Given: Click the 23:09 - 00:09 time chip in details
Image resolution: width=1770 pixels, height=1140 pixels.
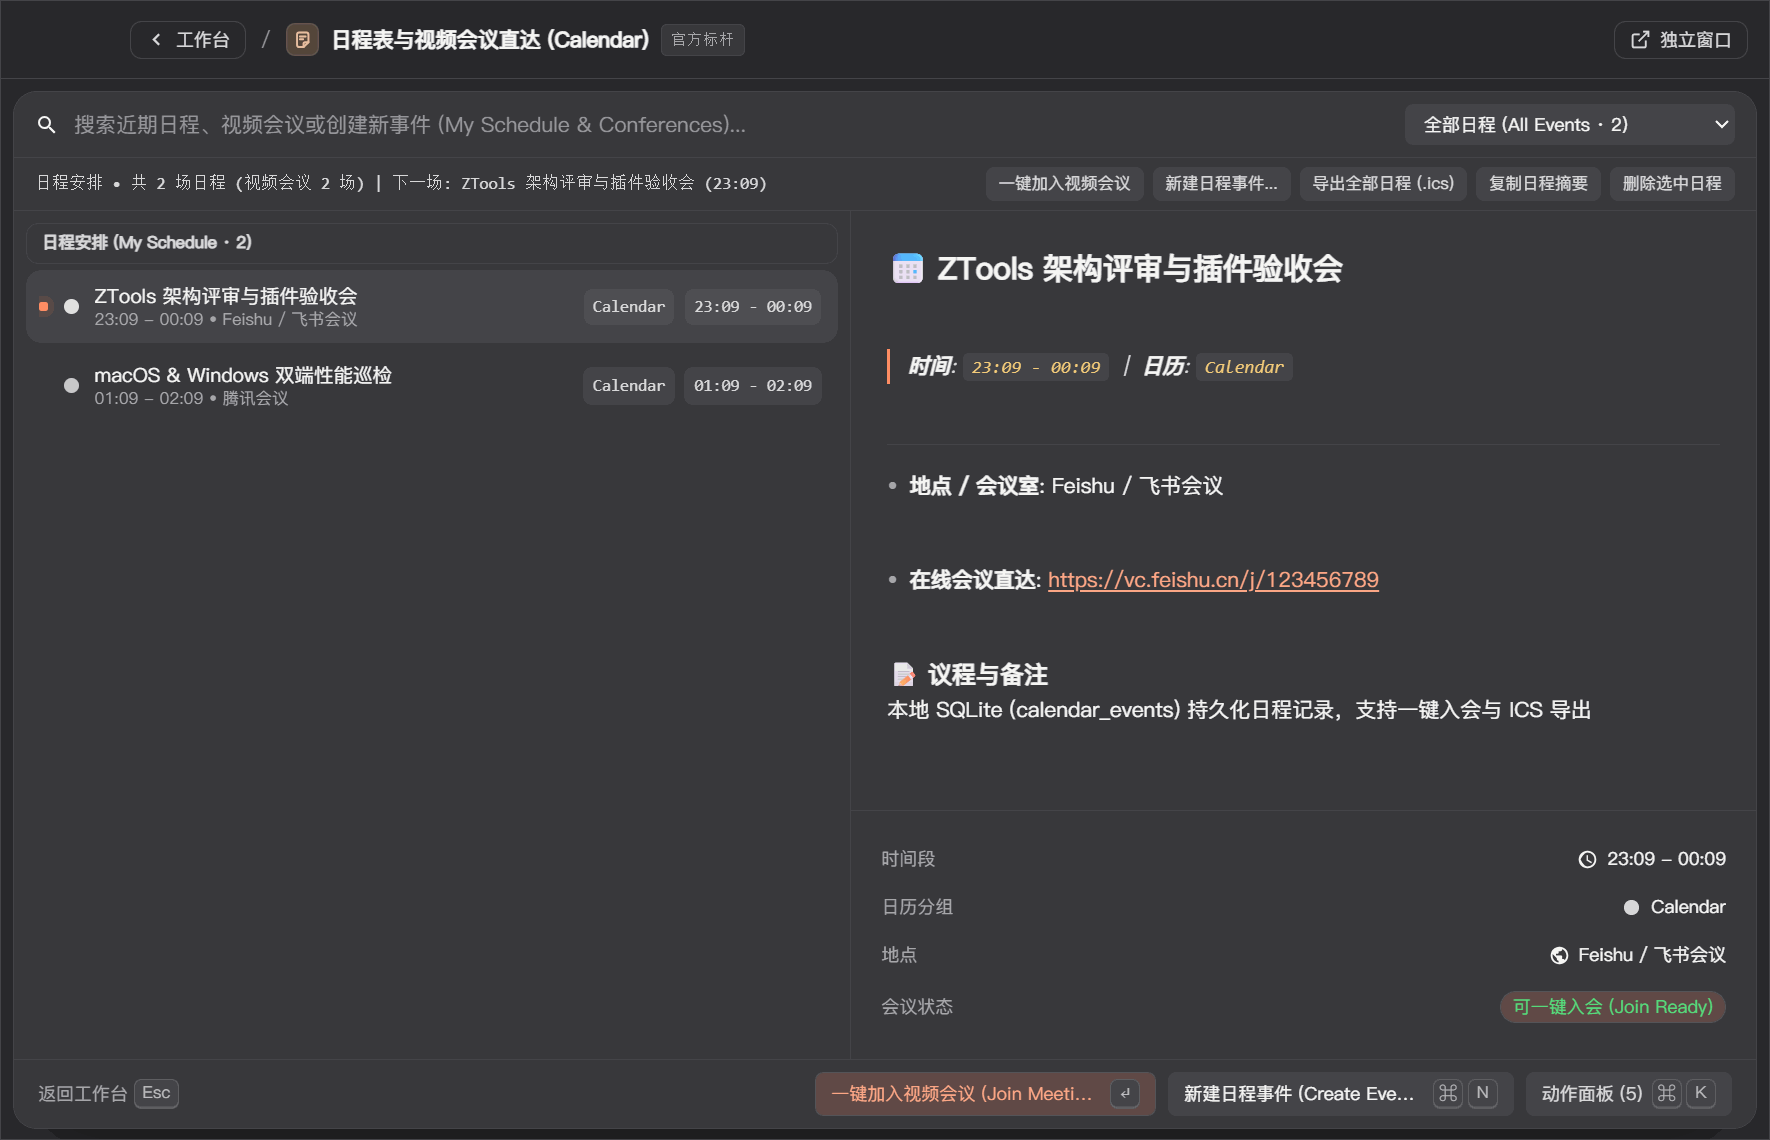Looking at the screenshot, I should [1036, 367].
